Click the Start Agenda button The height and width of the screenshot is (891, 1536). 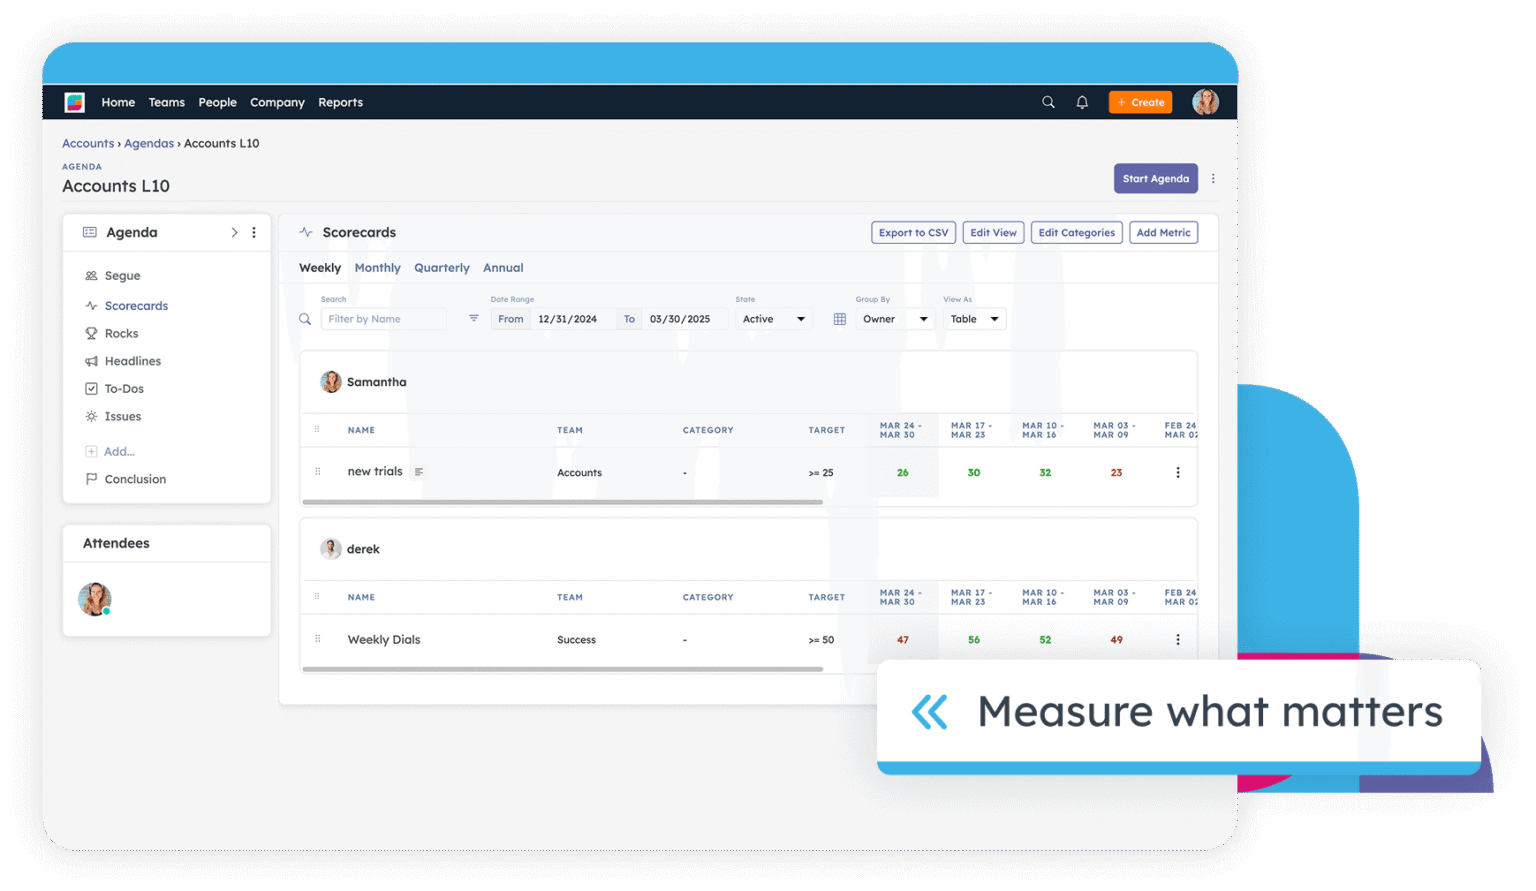click(x=1155, y=179)
